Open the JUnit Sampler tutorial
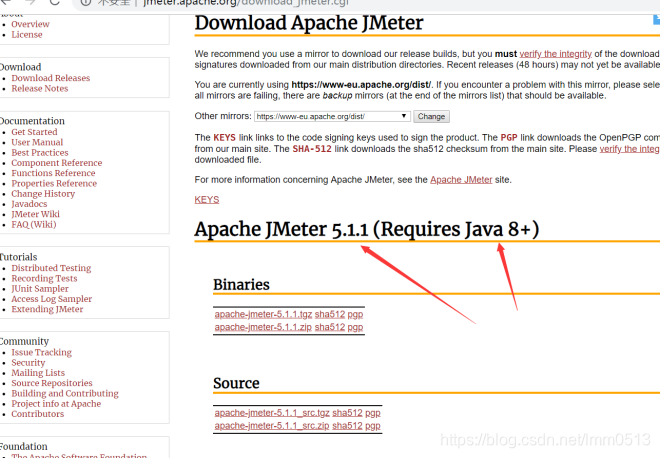This screenshot has width=660, height=458. pos(40,288)
